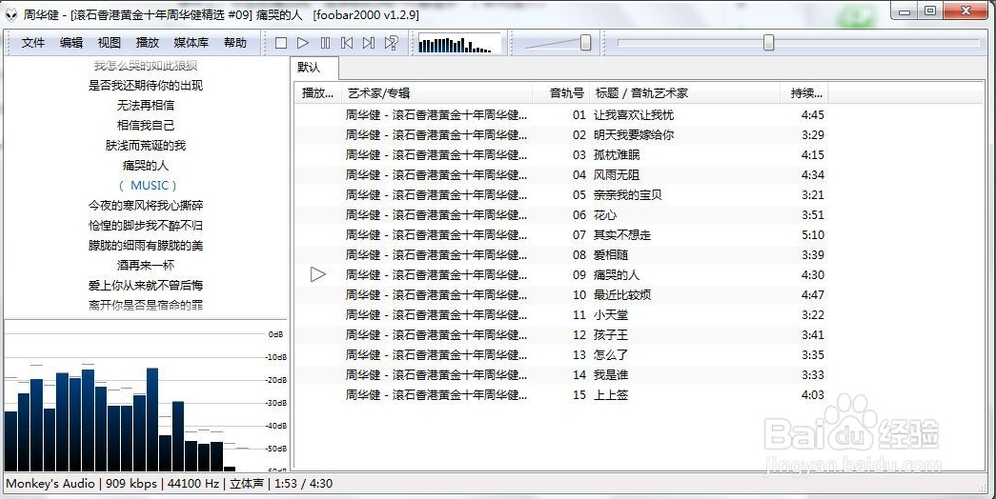Play a random track button
Viewport: 996px width, 499px height.
(x=391, y=43)
